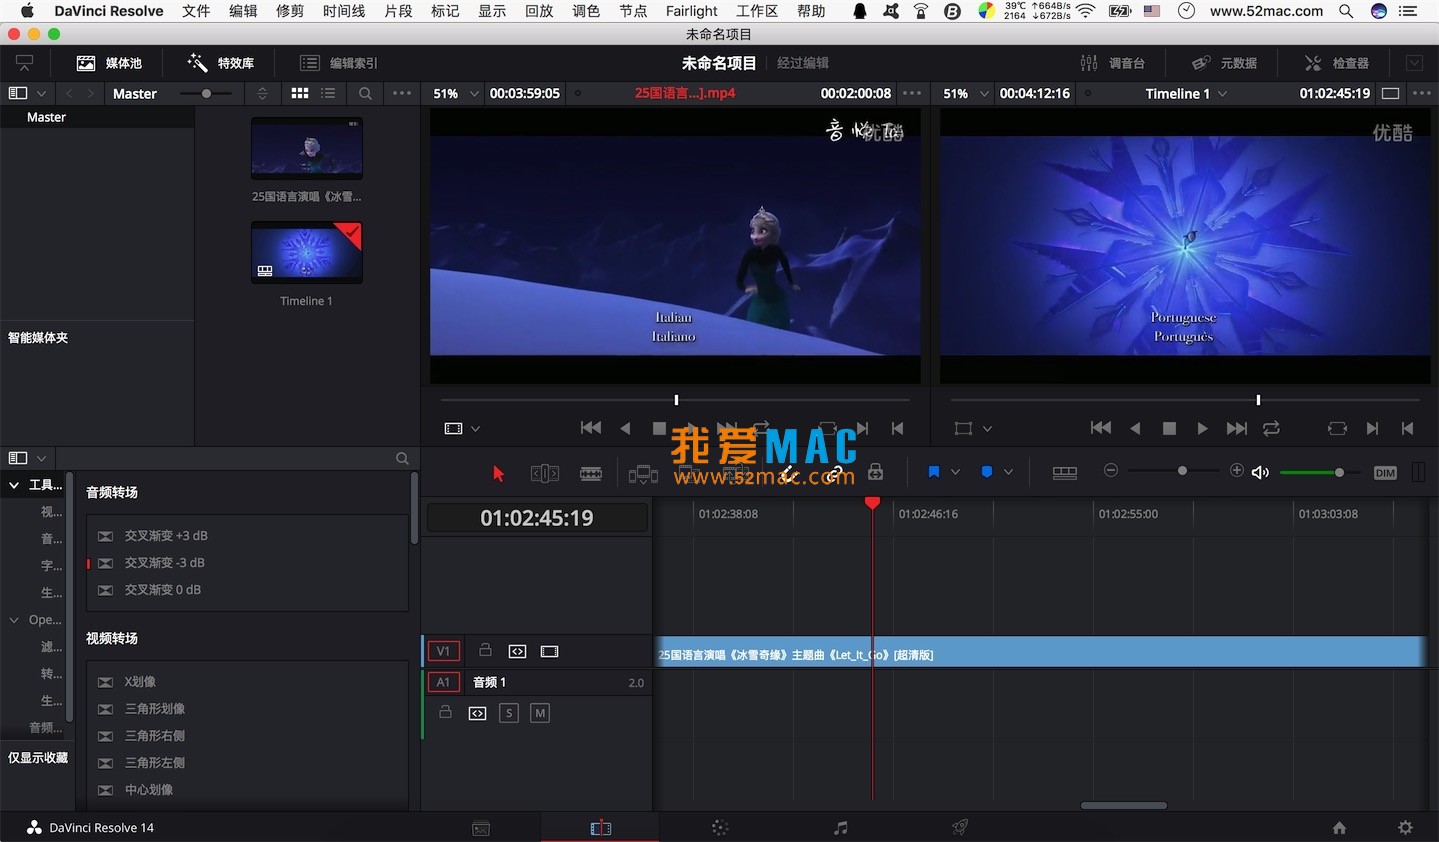Play forward in the timeline viewer

click(1202, 428)
